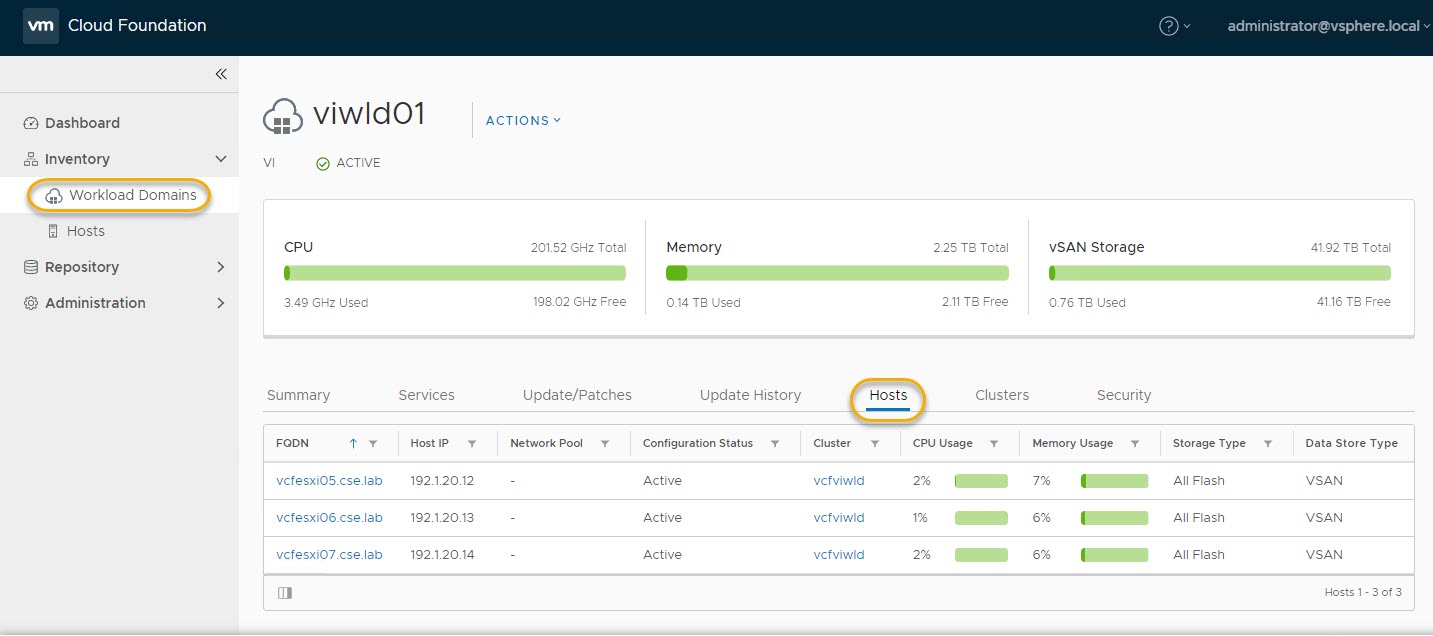Screen dimensions: 1433x636
Task: Click vcfviwld cluster link for vcfesxi07
Action: 838,555
